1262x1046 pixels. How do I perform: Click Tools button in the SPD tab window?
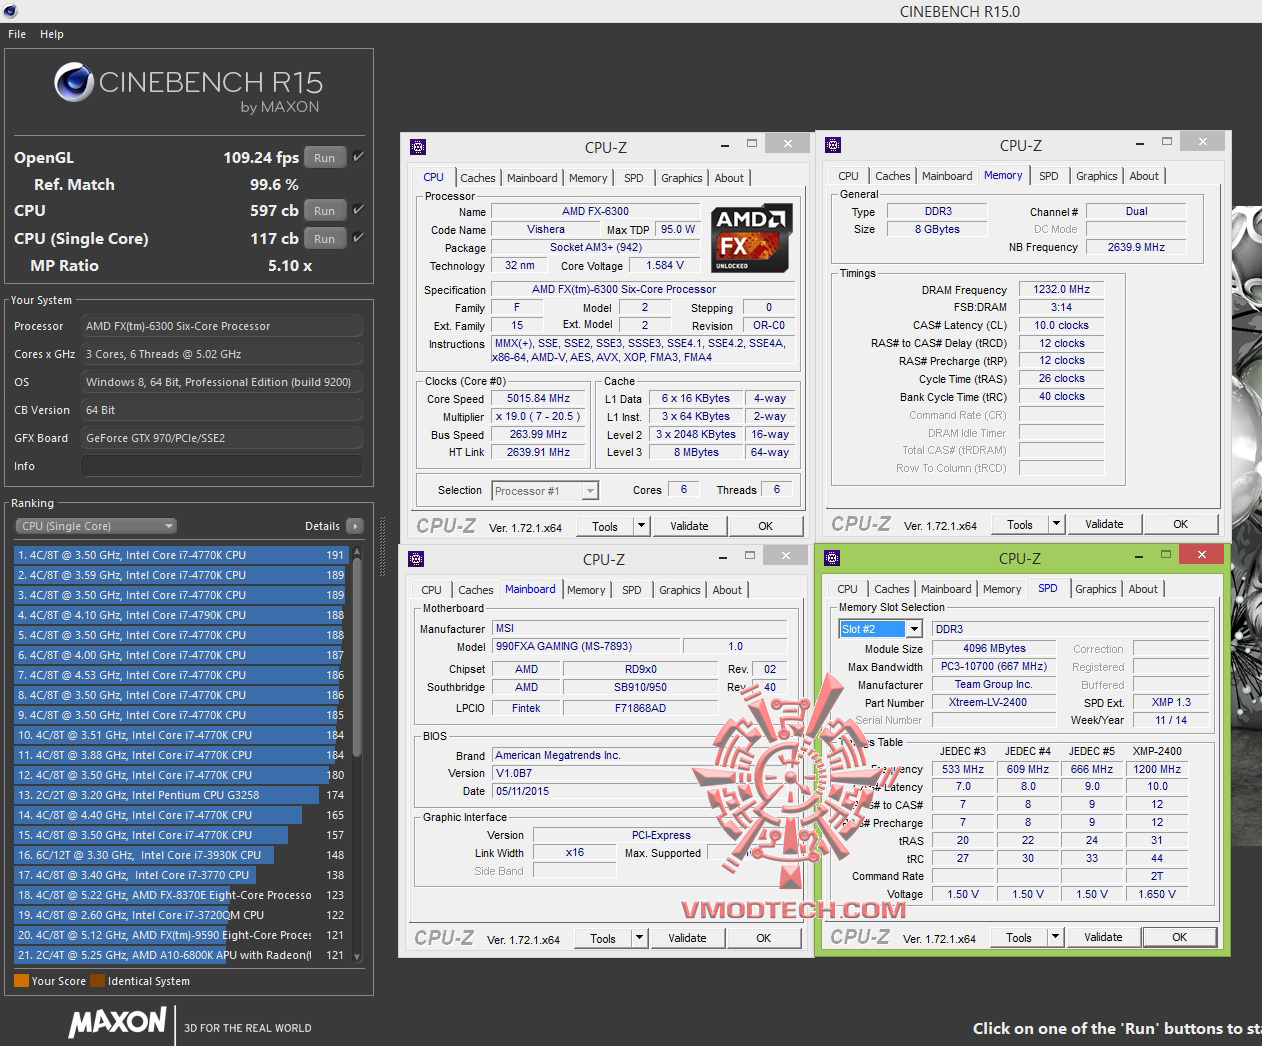pyautogui.click(x=1019, y=937)
